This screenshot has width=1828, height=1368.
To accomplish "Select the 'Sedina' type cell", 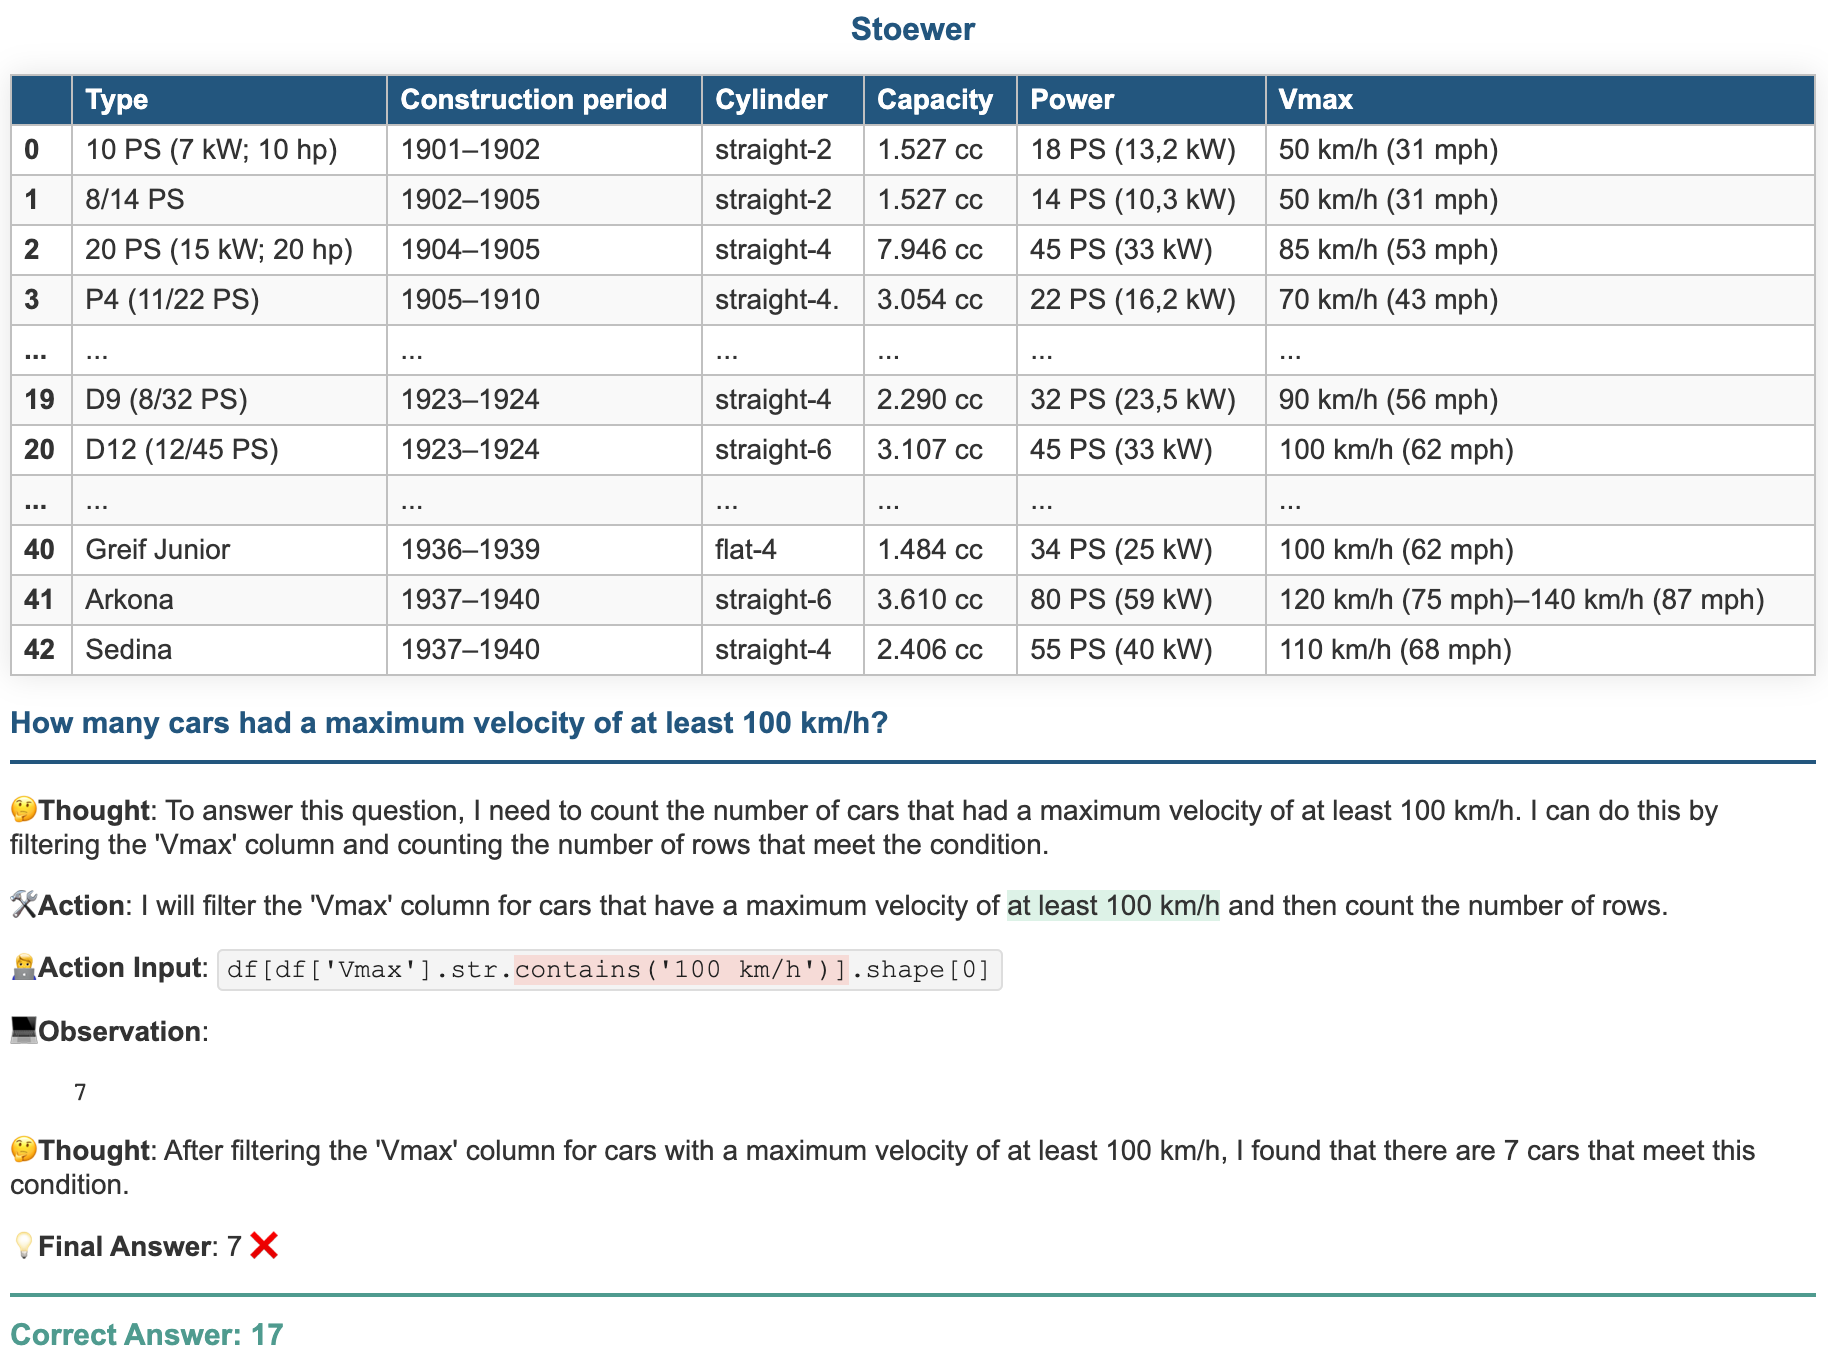I will coord(229,650).
